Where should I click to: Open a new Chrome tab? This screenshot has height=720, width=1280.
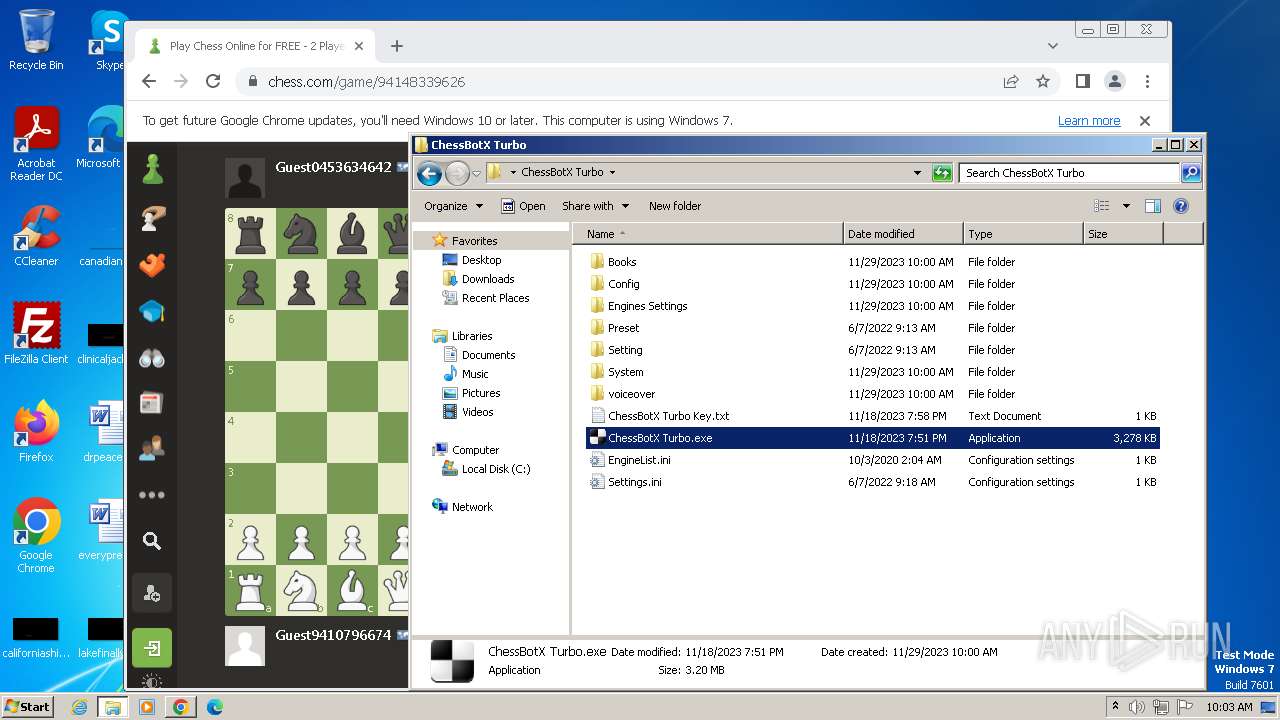tap(397, 46)
